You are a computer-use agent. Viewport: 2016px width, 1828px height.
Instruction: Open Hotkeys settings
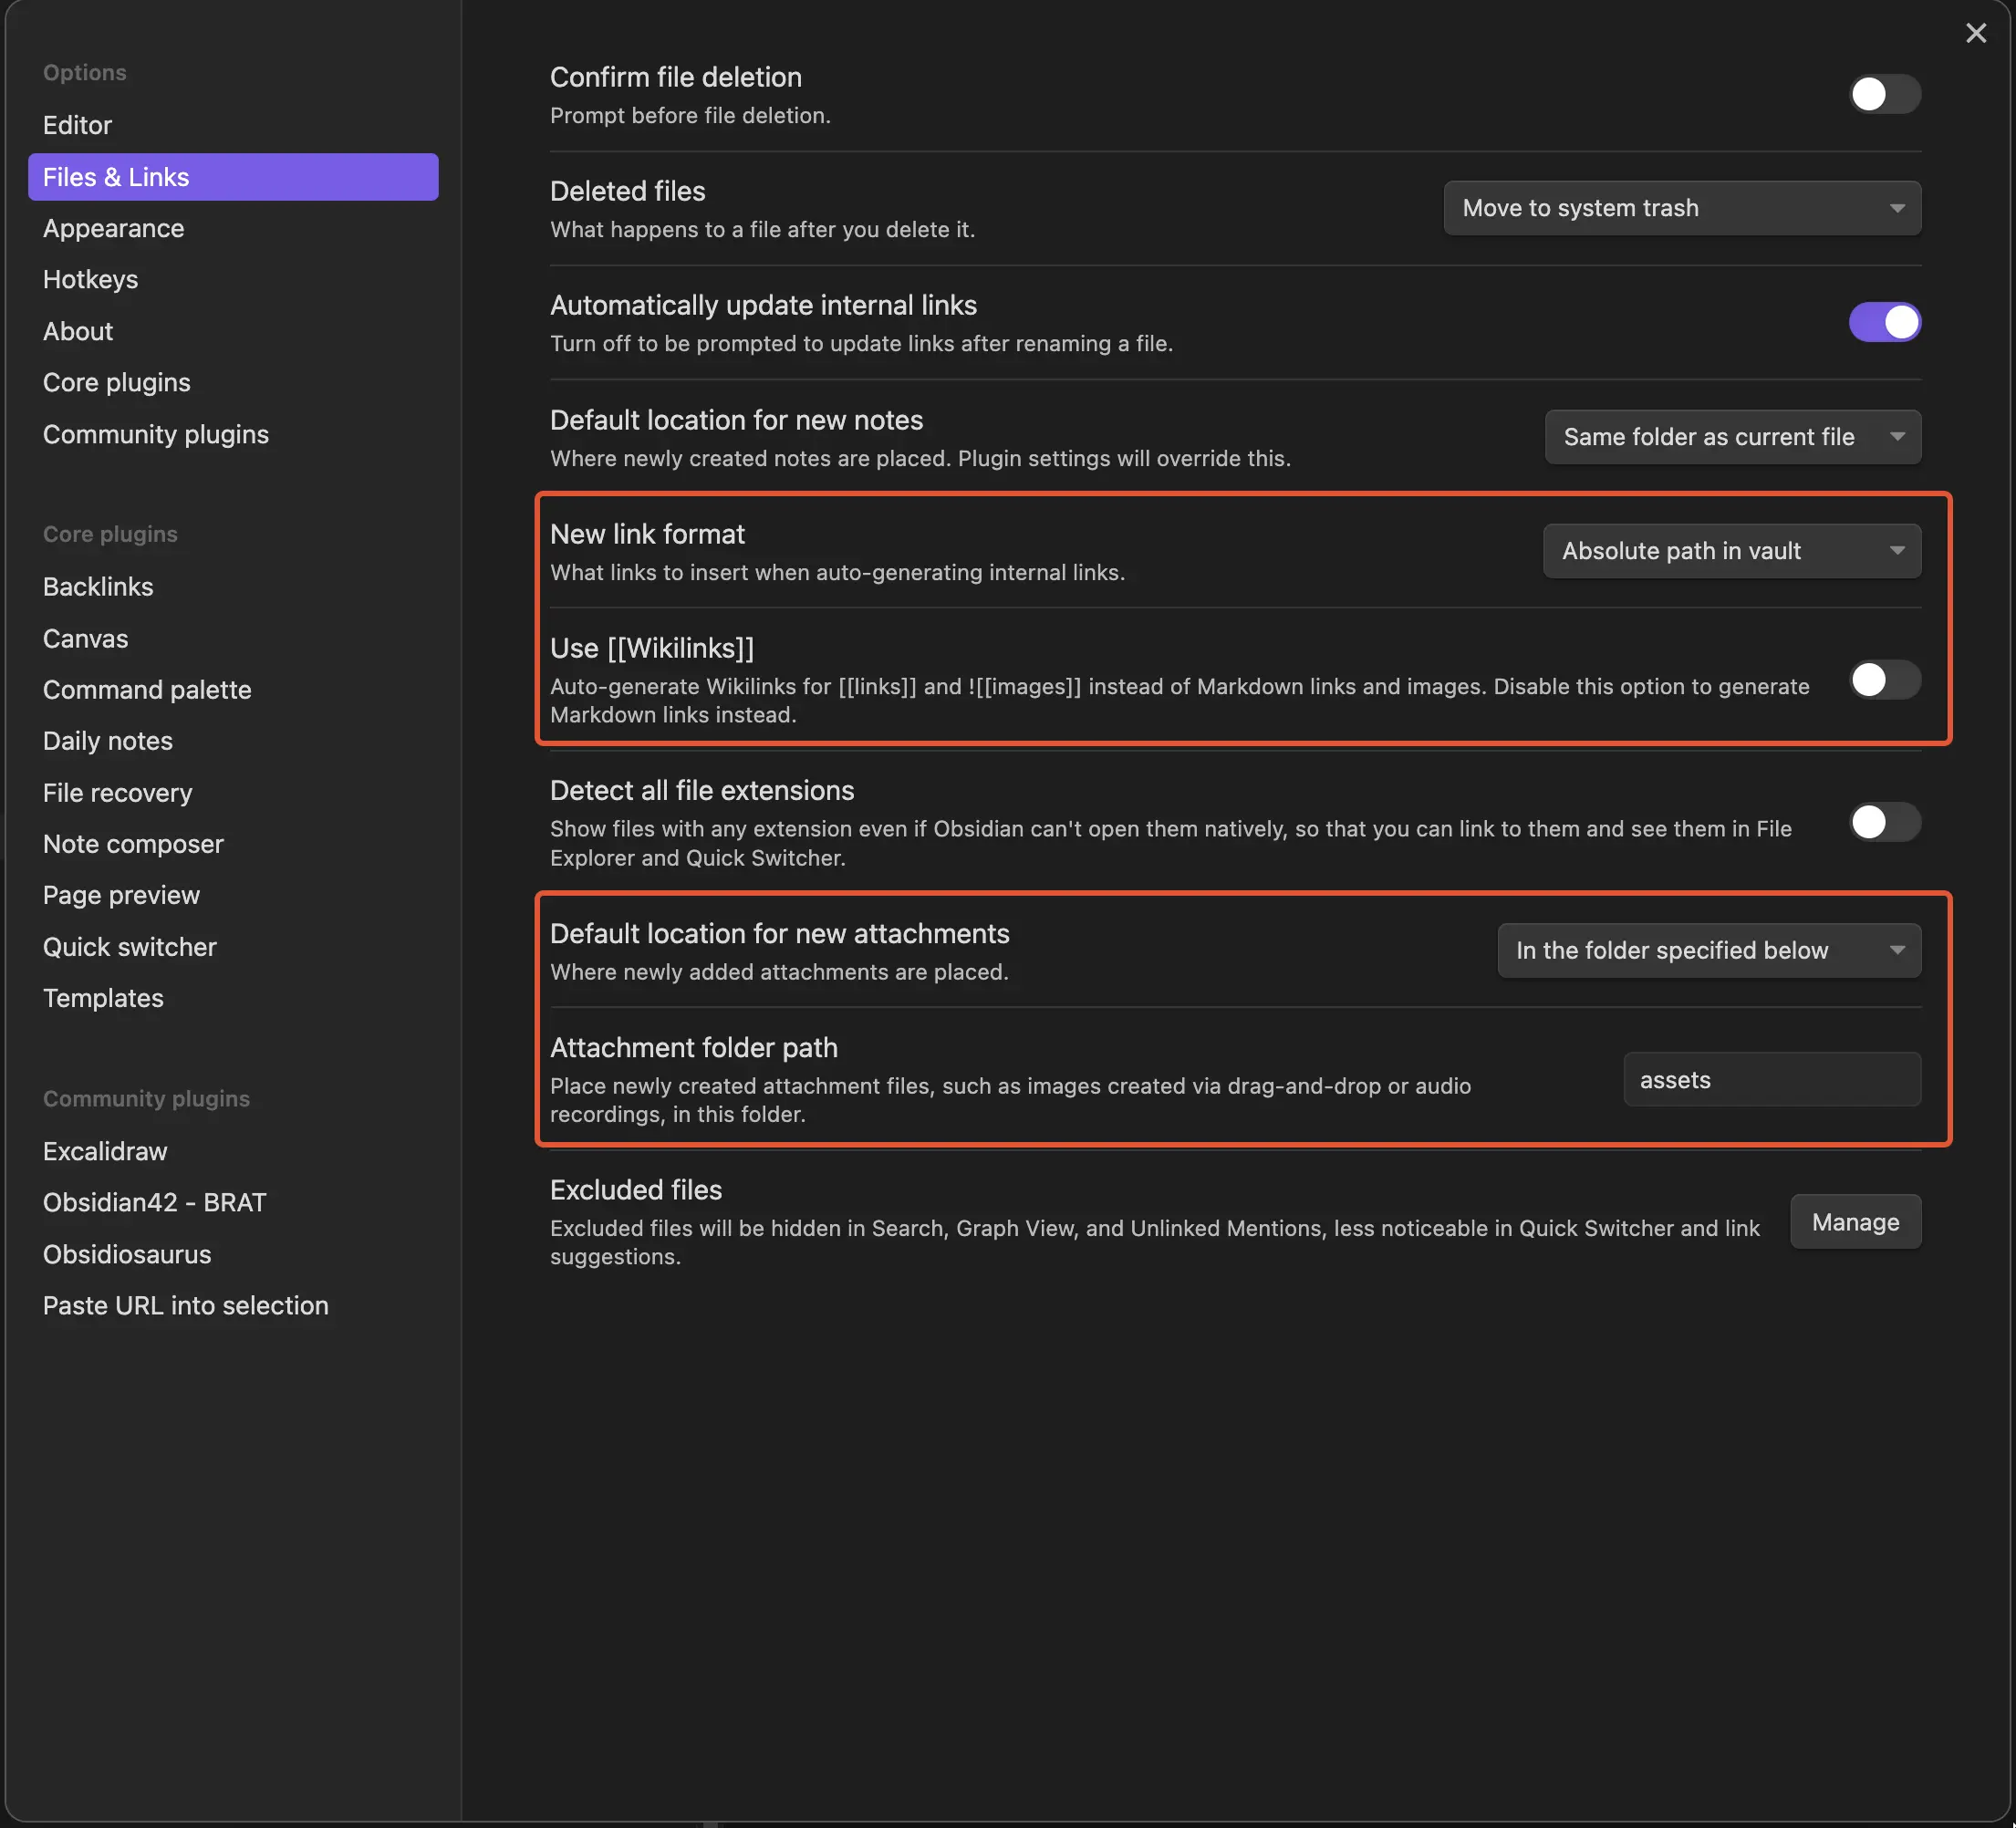90,279
